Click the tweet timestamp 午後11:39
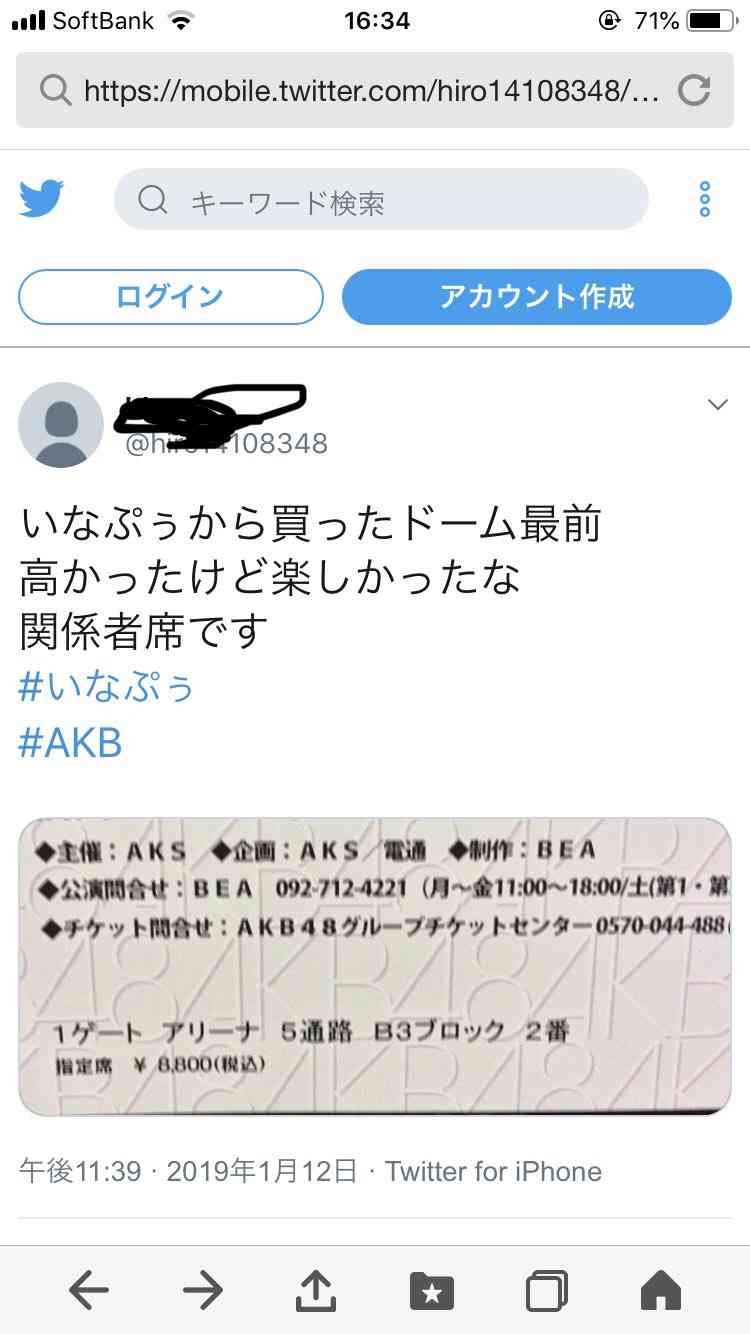The width and height of the screenshot is (750, 1334). pos(80,1171)
